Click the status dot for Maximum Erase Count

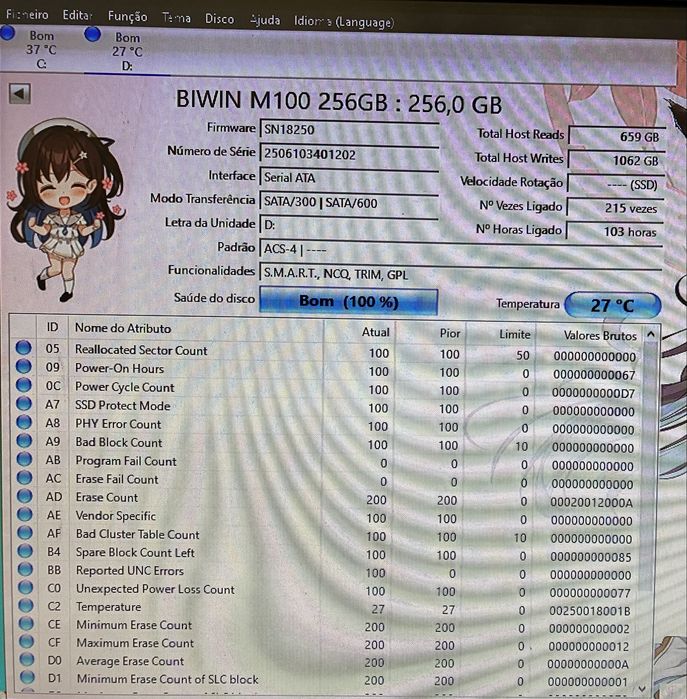pos(26,641)
